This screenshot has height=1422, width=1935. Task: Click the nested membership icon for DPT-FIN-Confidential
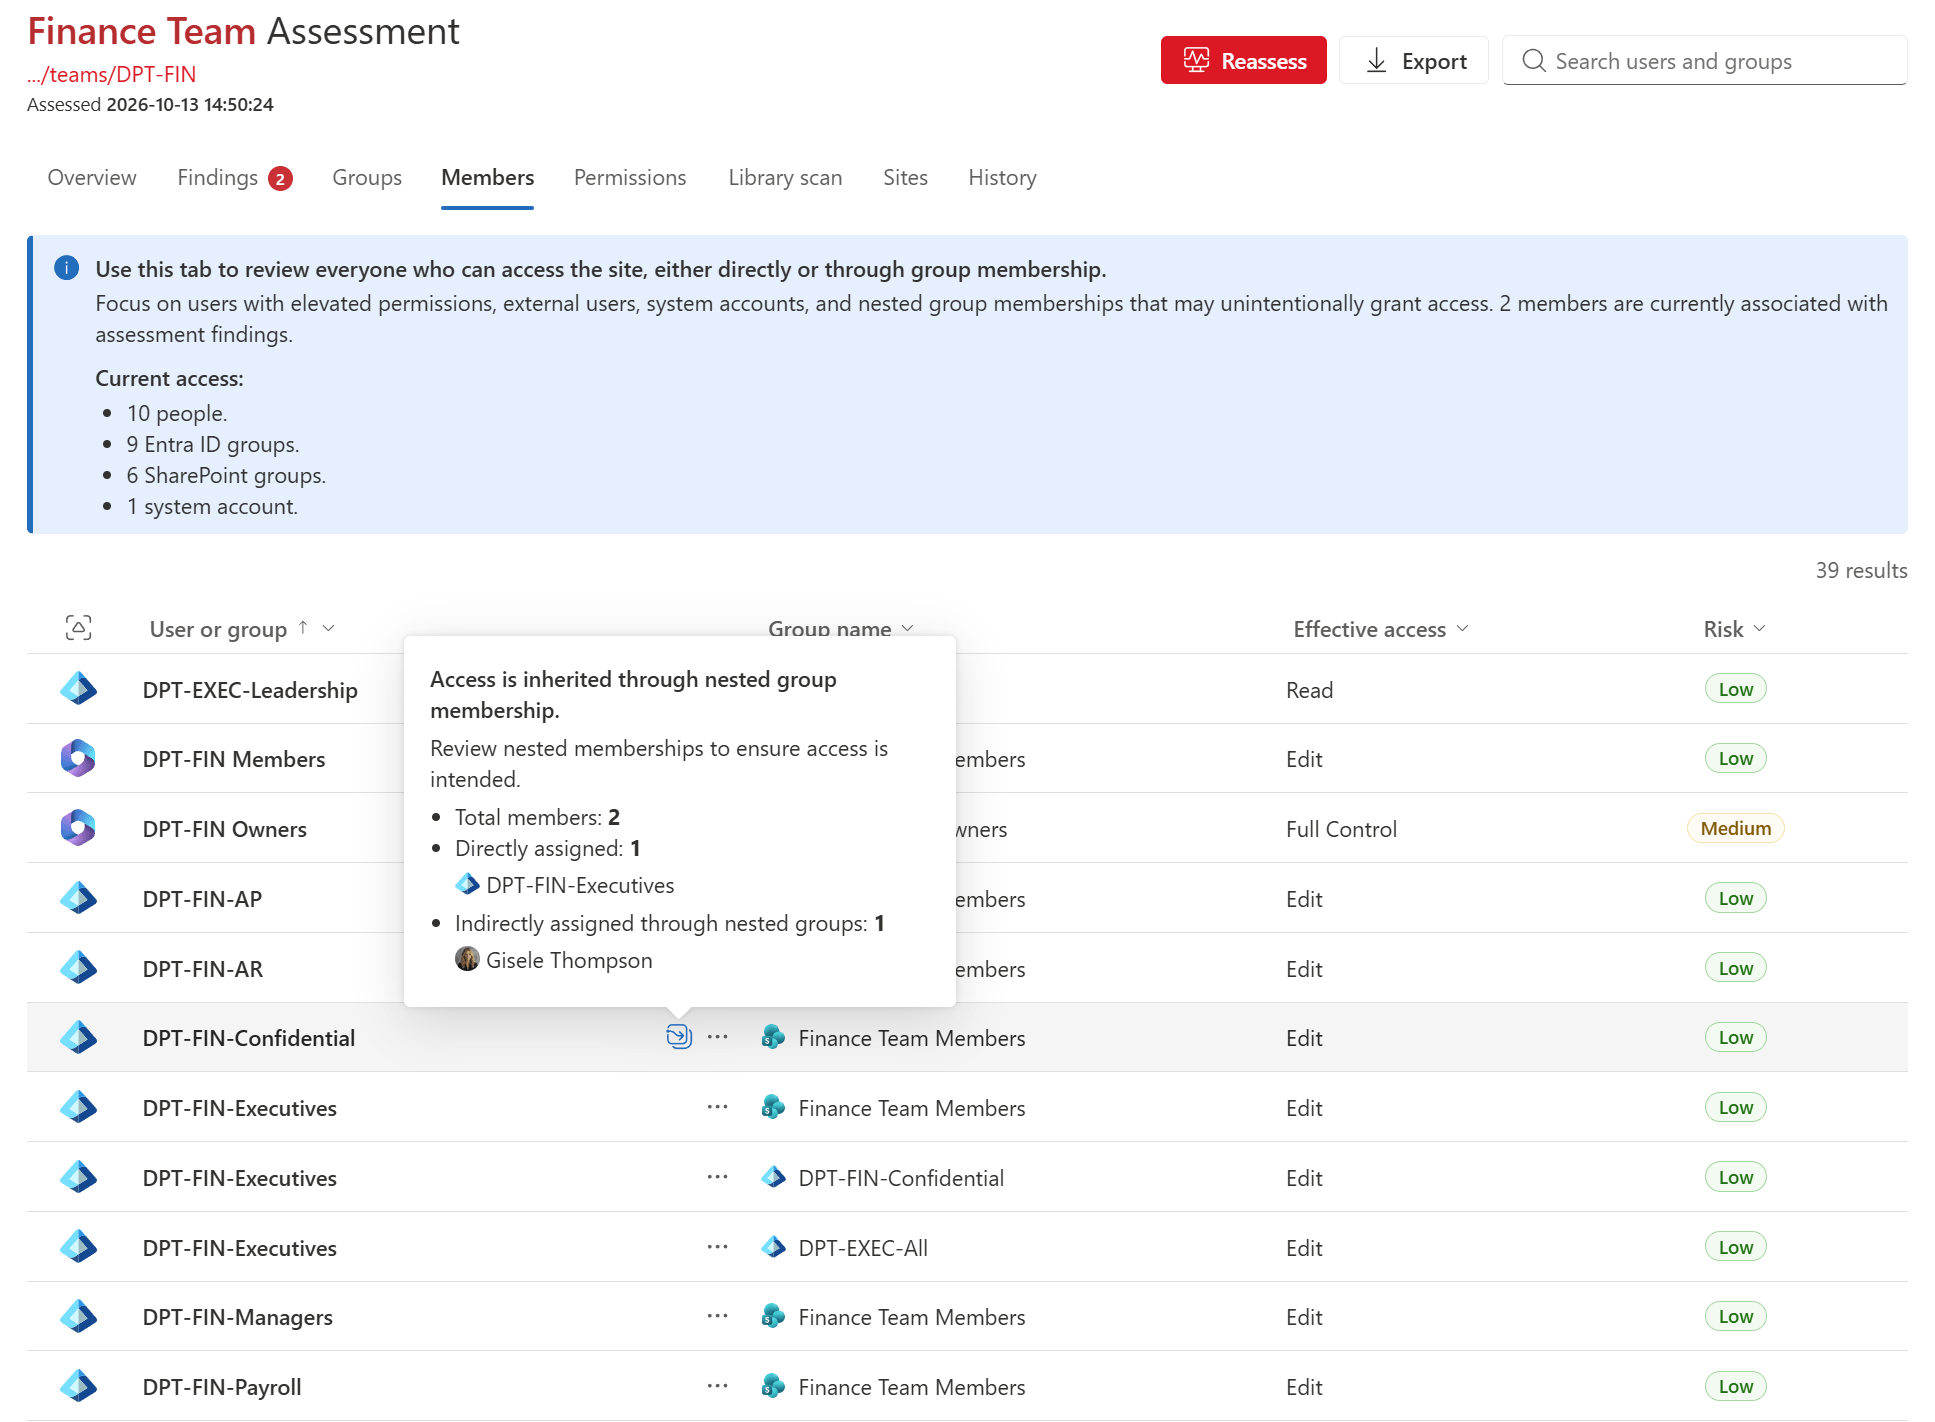point(679,1037)
